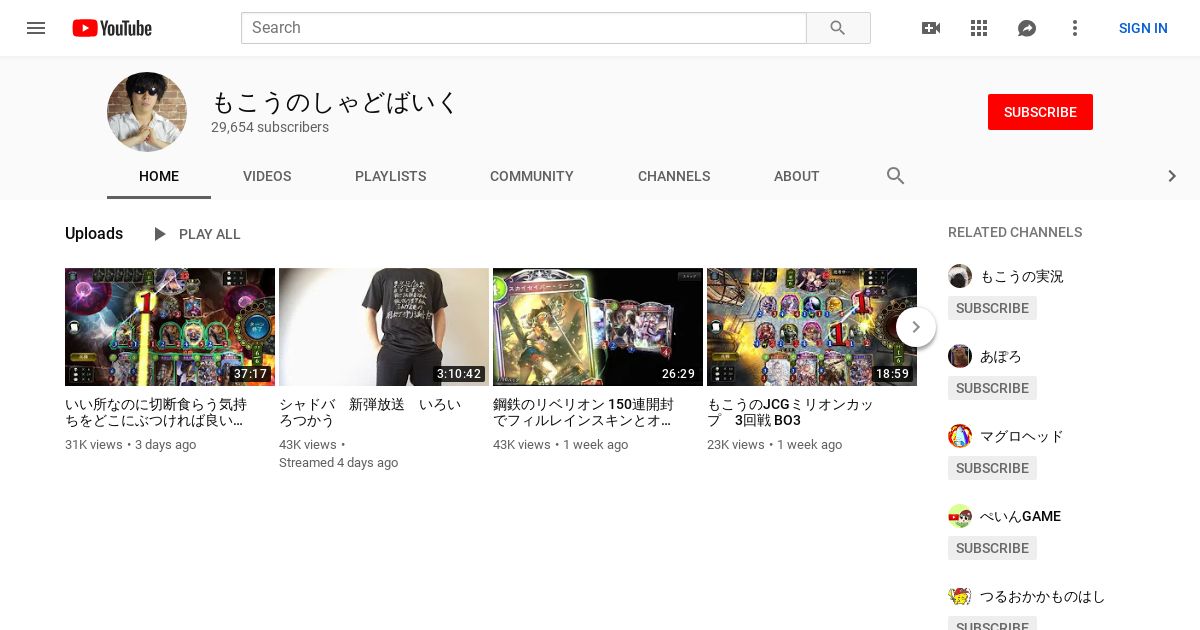Click the PLAY ALL text
1200x630 pixels.
point(210,234)
